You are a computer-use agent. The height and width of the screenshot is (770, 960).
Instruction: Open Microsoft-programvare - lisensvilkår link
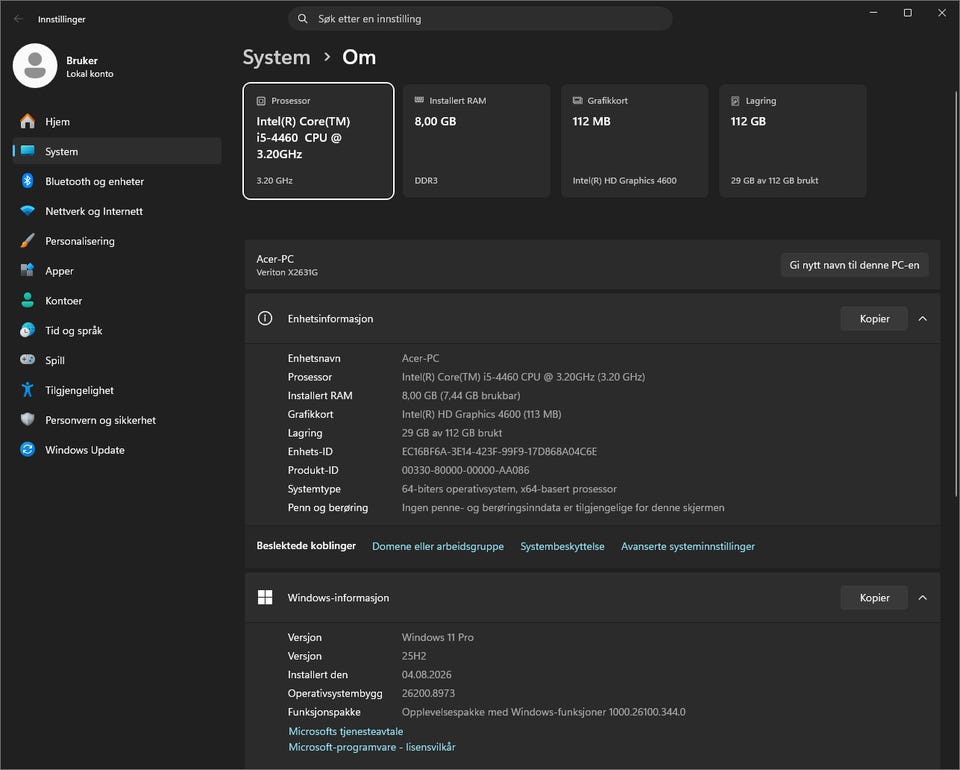coord(372,747)
